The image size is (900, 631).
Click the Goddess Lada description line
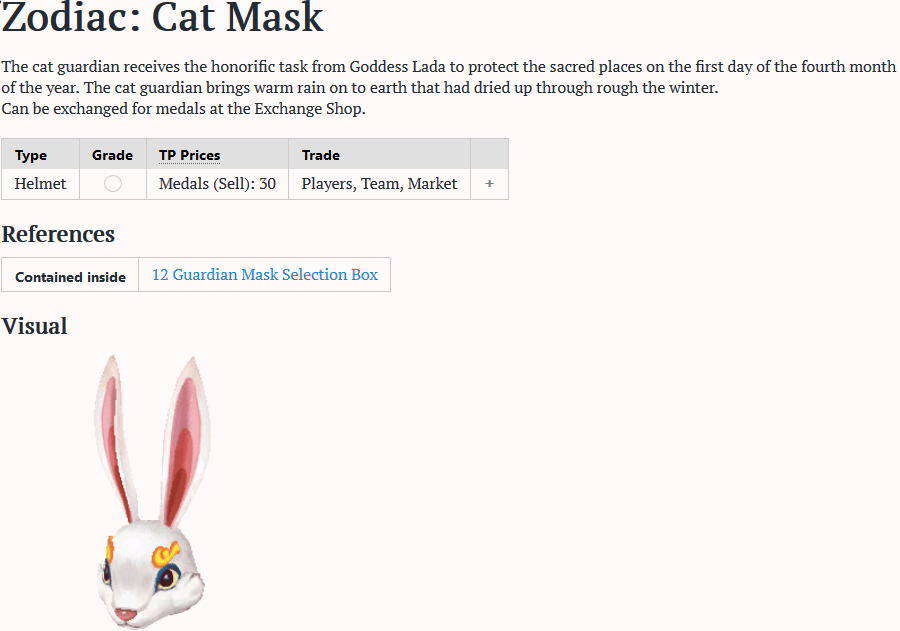click(x=448, y=67)
